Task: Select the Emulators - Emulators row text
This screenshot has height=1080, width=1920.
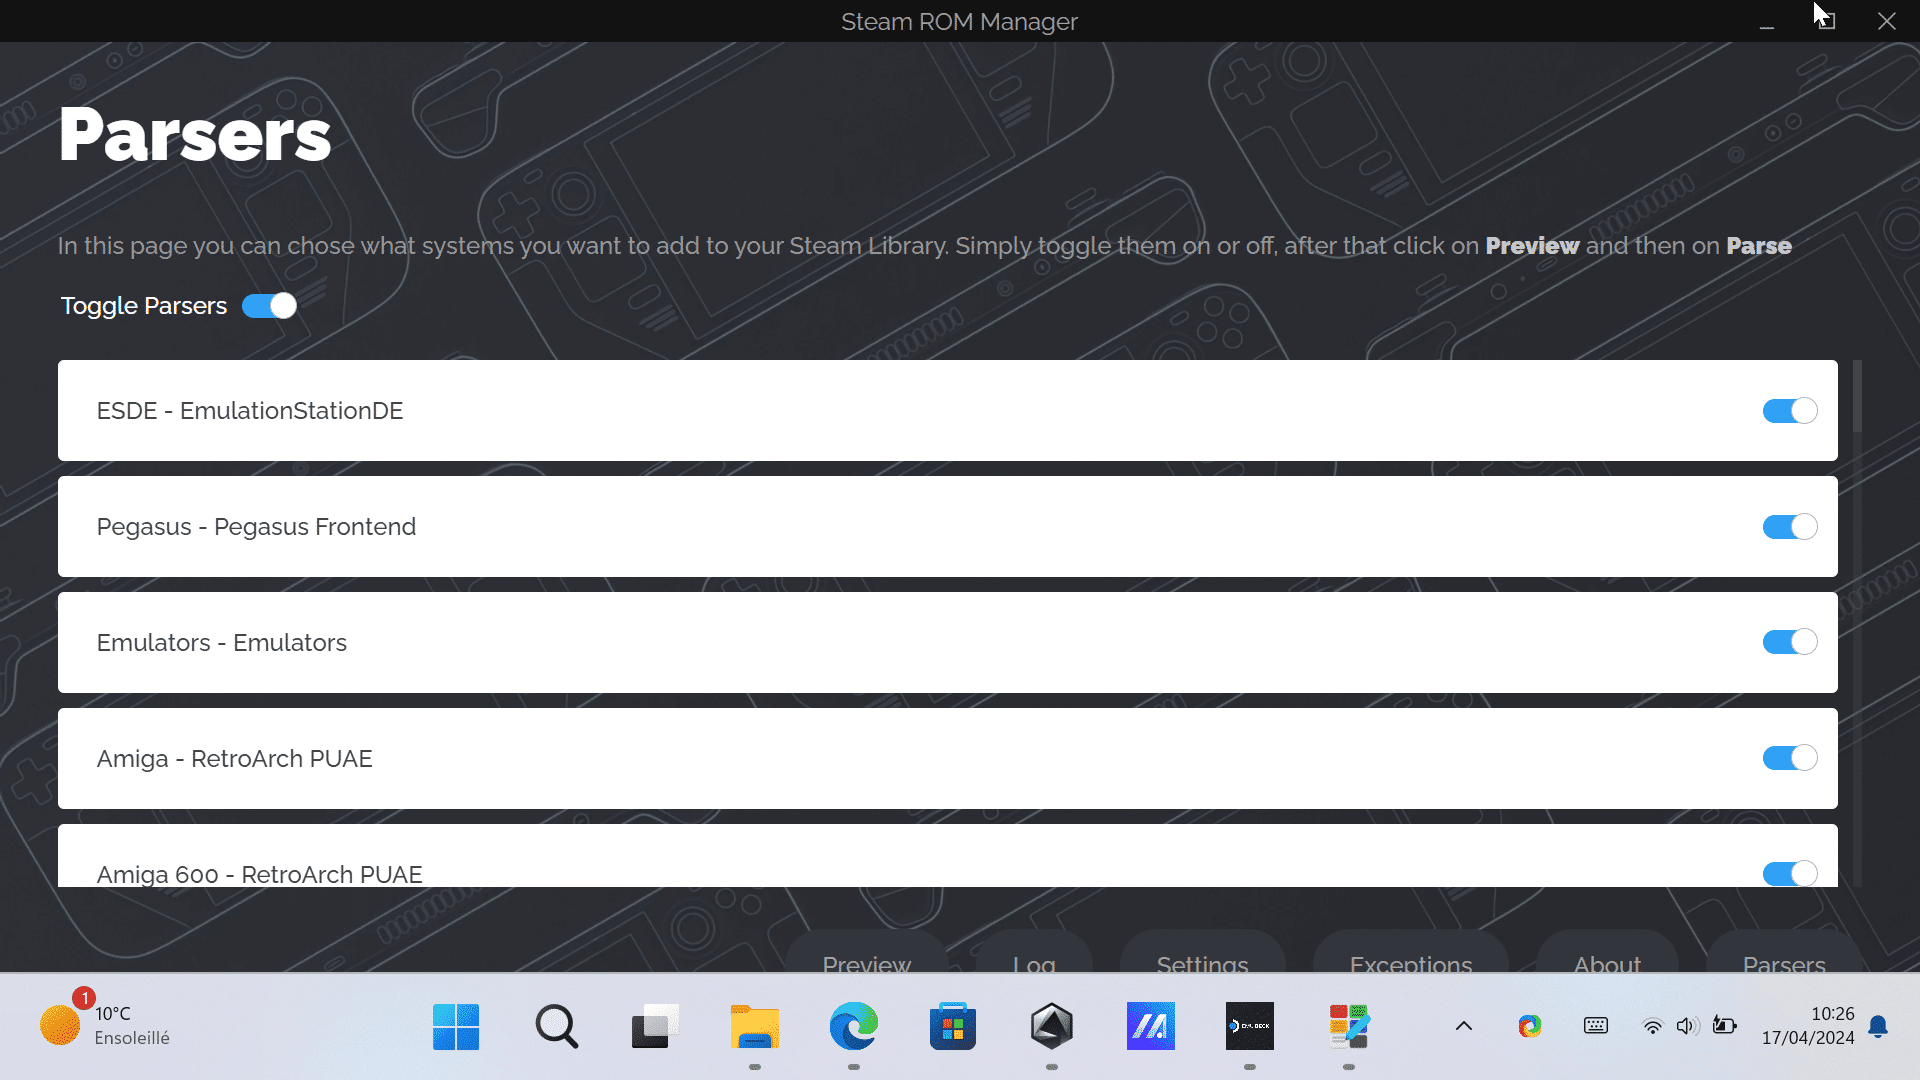Action: click(x=222, y=643)
